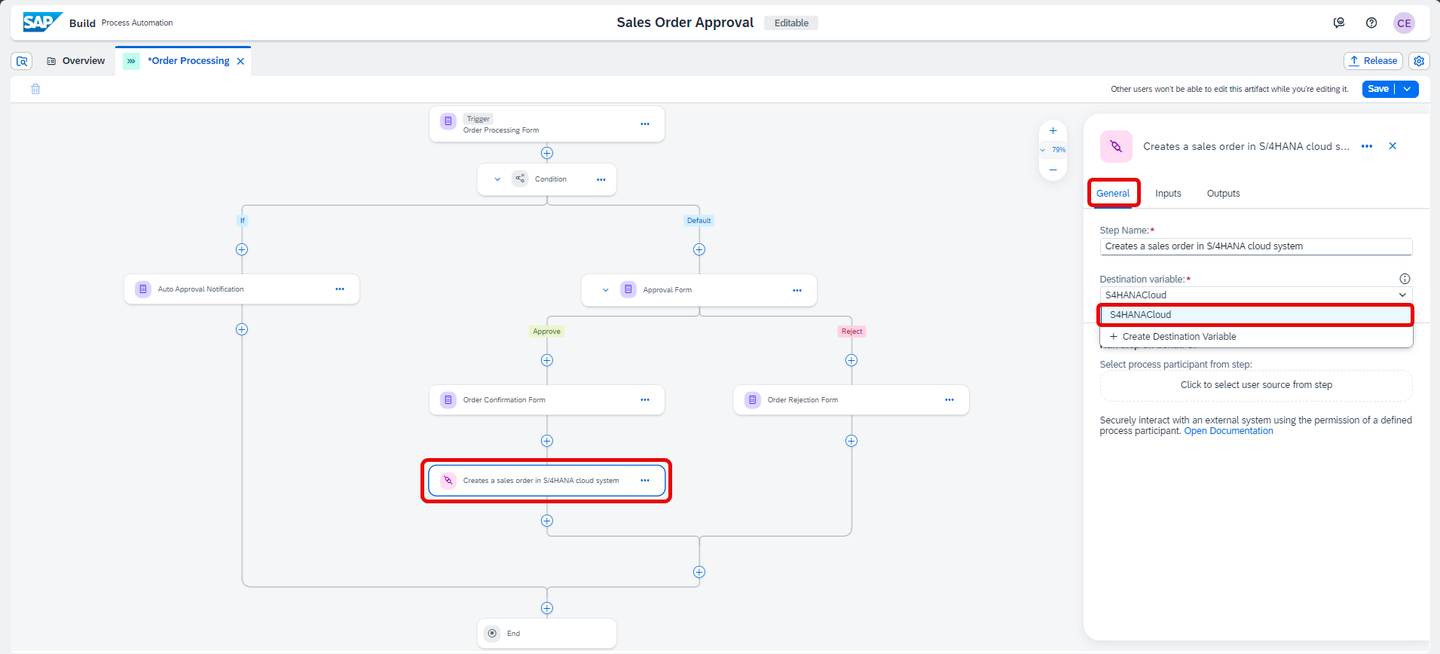
Task: Close the Order Processing tab
Action: [x=240, y=61]
